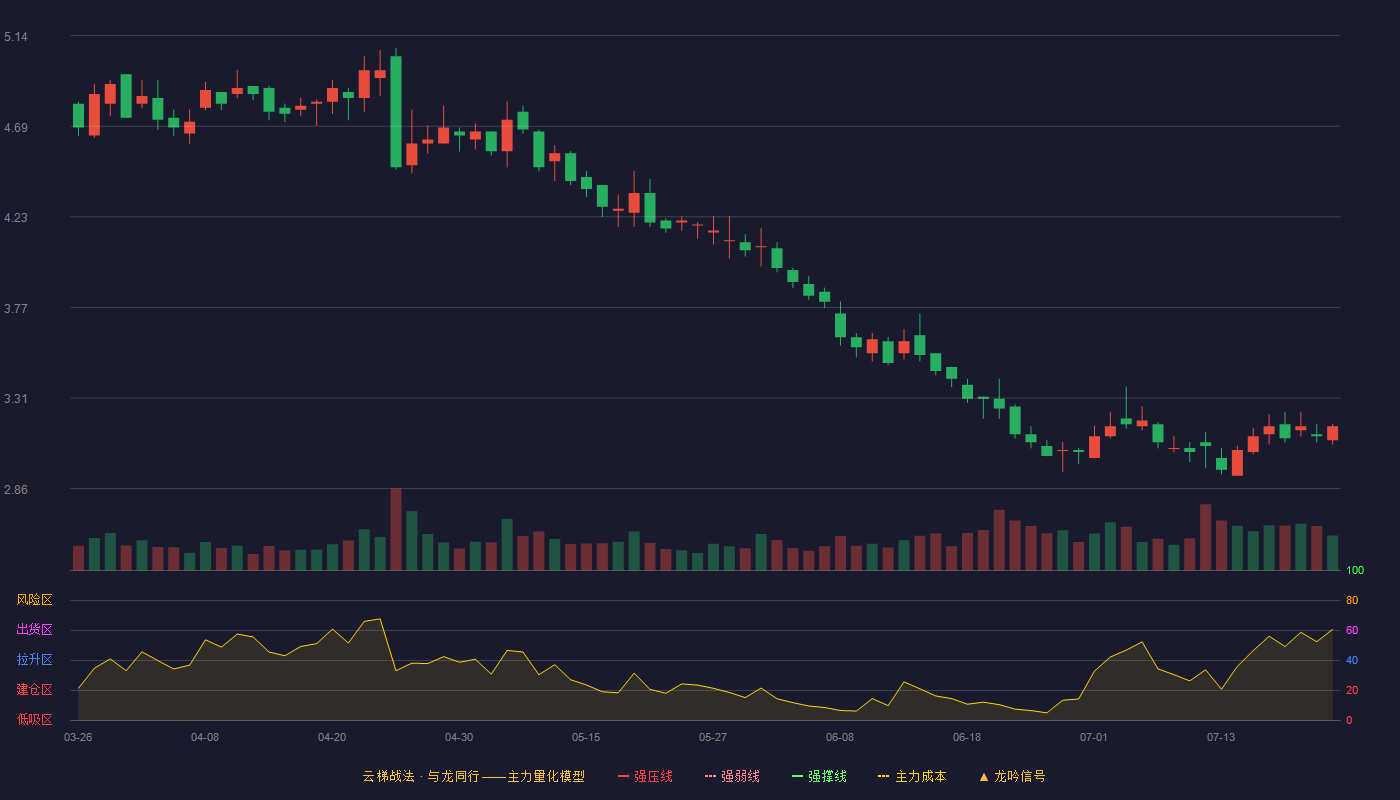Click the 04-08 date label
Screen dimensions: 1400x800
coord(205,737)
